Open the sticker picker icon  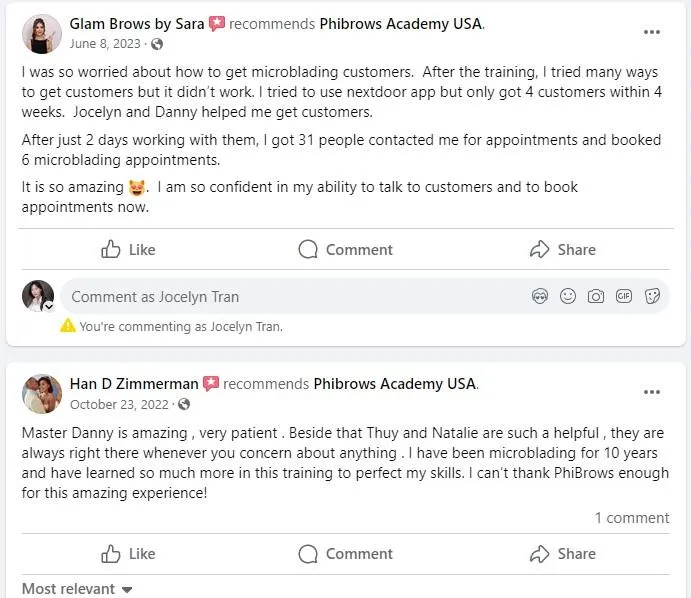click(x=652, y=296)
